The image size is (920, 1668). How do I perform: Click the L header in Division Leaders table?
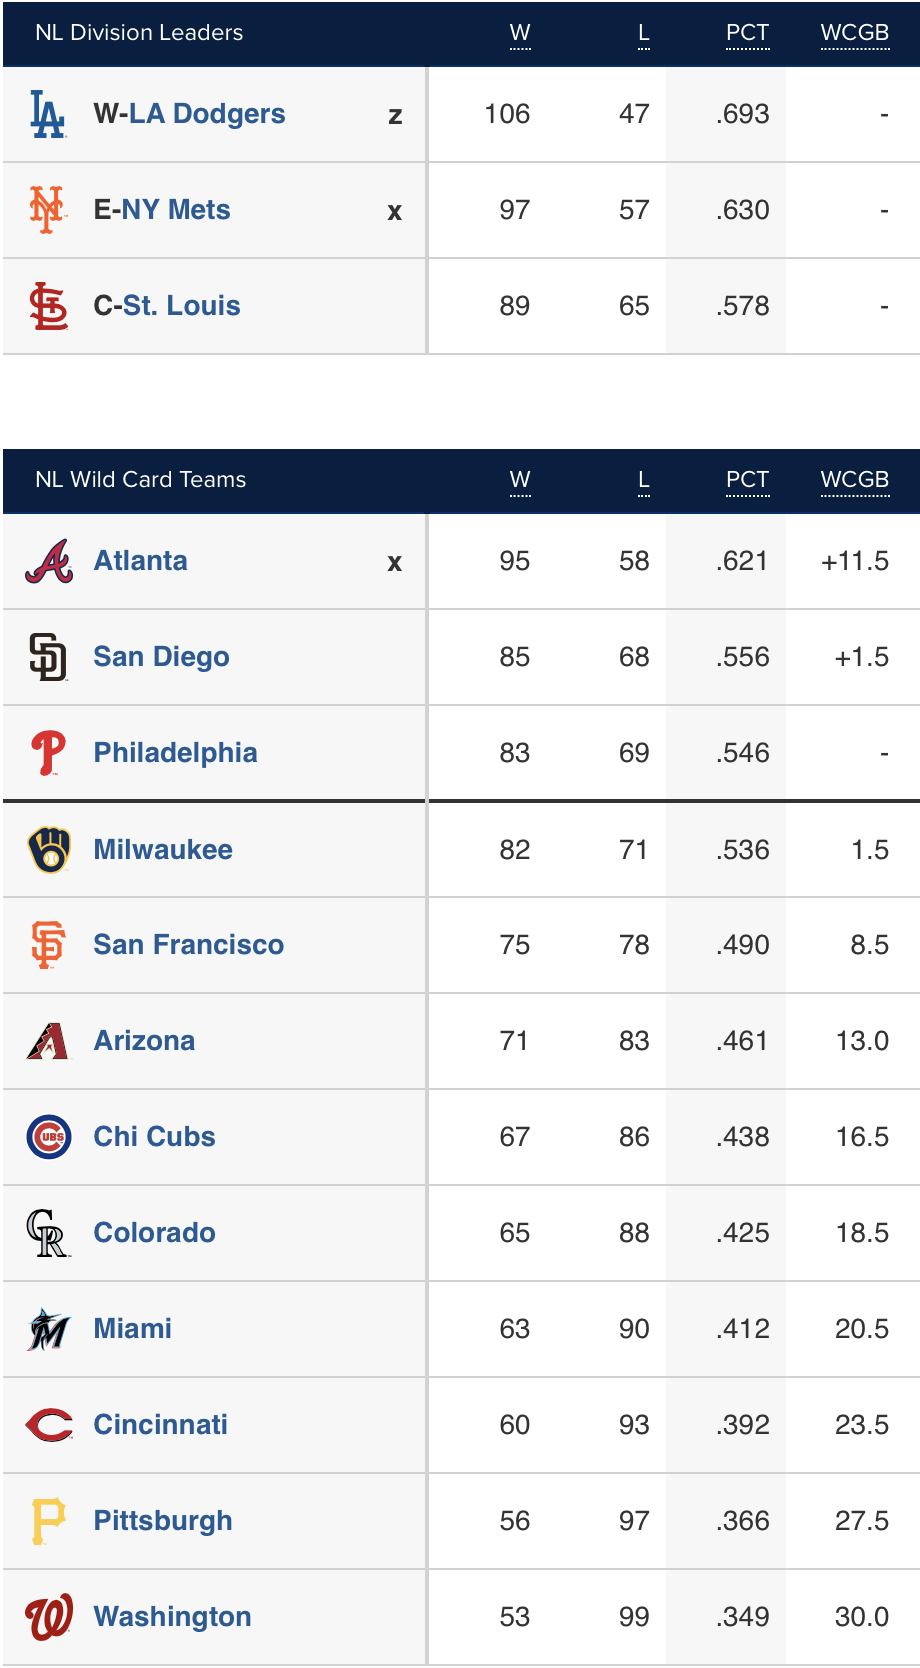[x=643, y=33]
